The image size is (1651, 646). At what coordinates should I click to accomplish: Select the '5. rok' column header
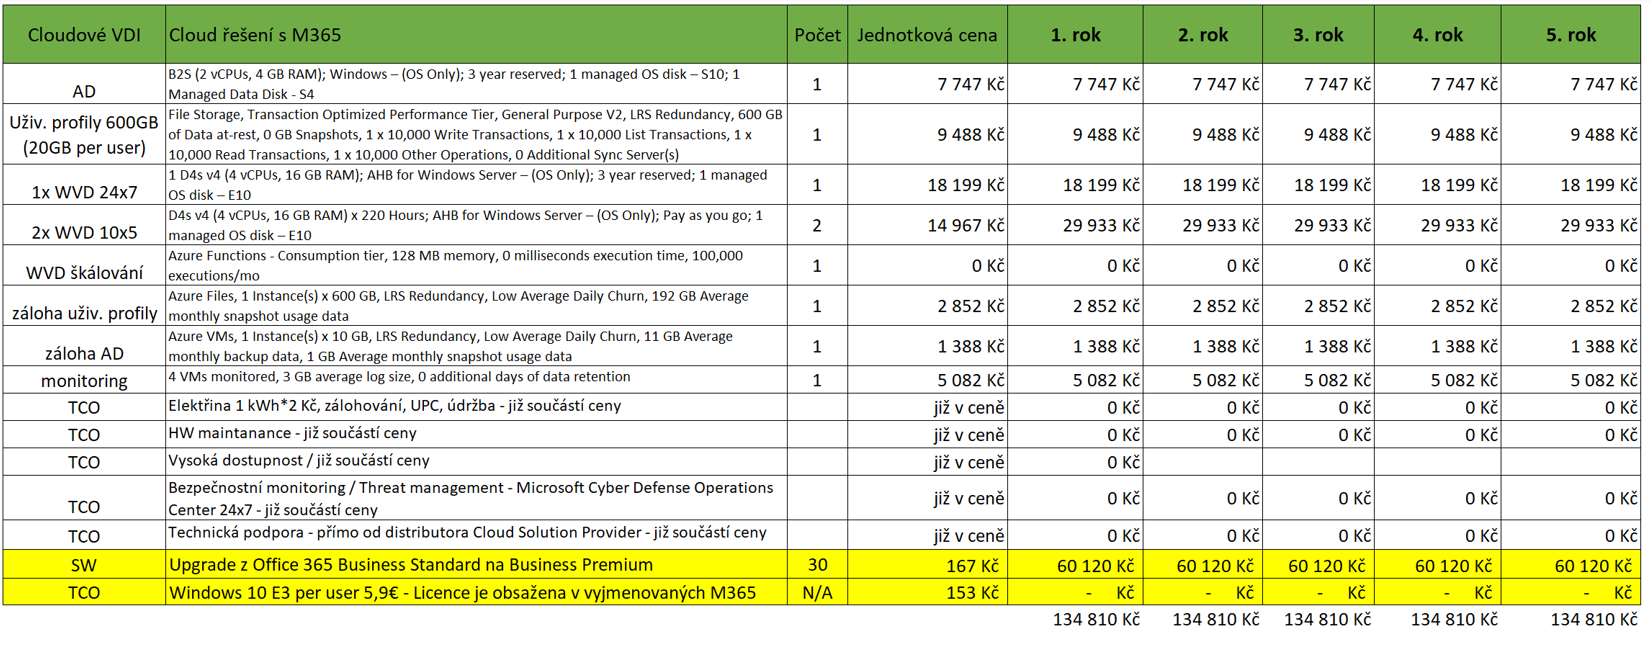(1570, 35)
